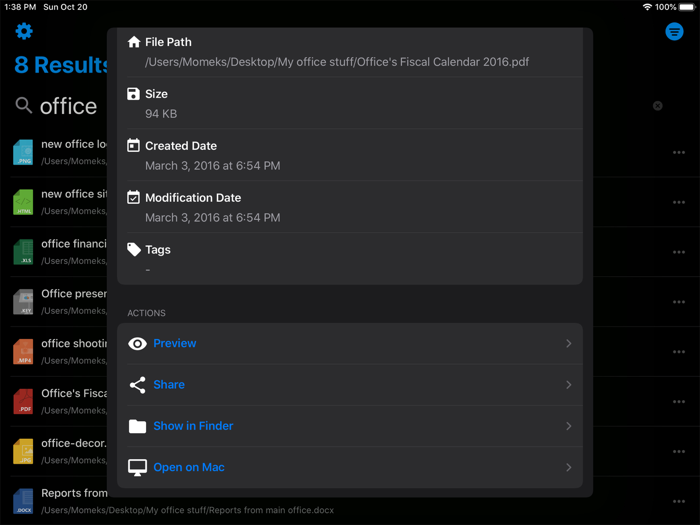The height and width of the screenshot is (525, 700).
Task: Open the PDF icon for Office's Fiscal
Action: click(x=23, y=401)
